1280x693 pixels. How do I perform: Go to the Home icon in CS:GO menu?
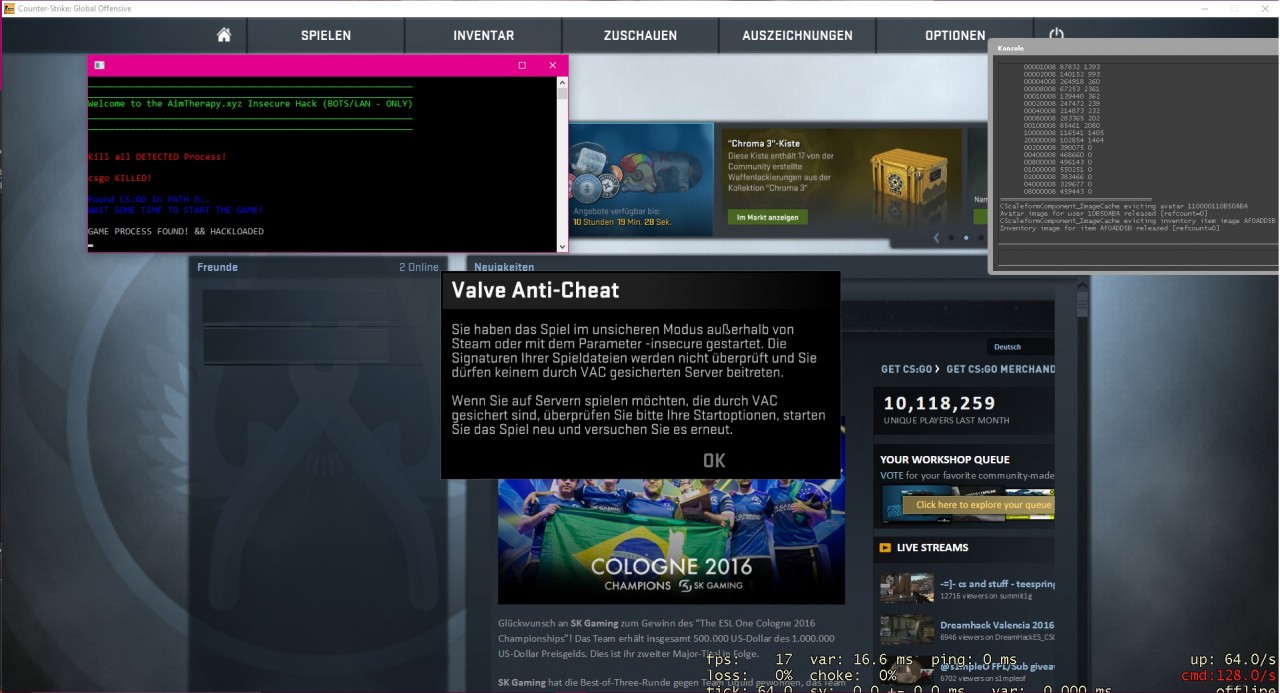[x=224, y=35]
